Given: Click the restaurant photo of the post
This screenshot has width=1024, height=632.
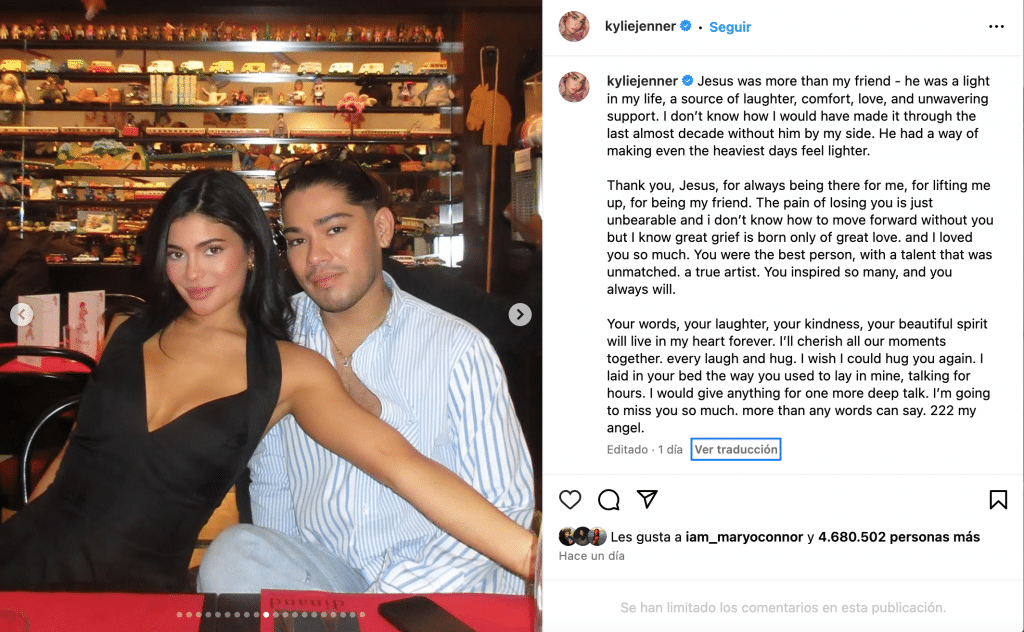Looking at the screenshot, I should (x=271, y=316).
